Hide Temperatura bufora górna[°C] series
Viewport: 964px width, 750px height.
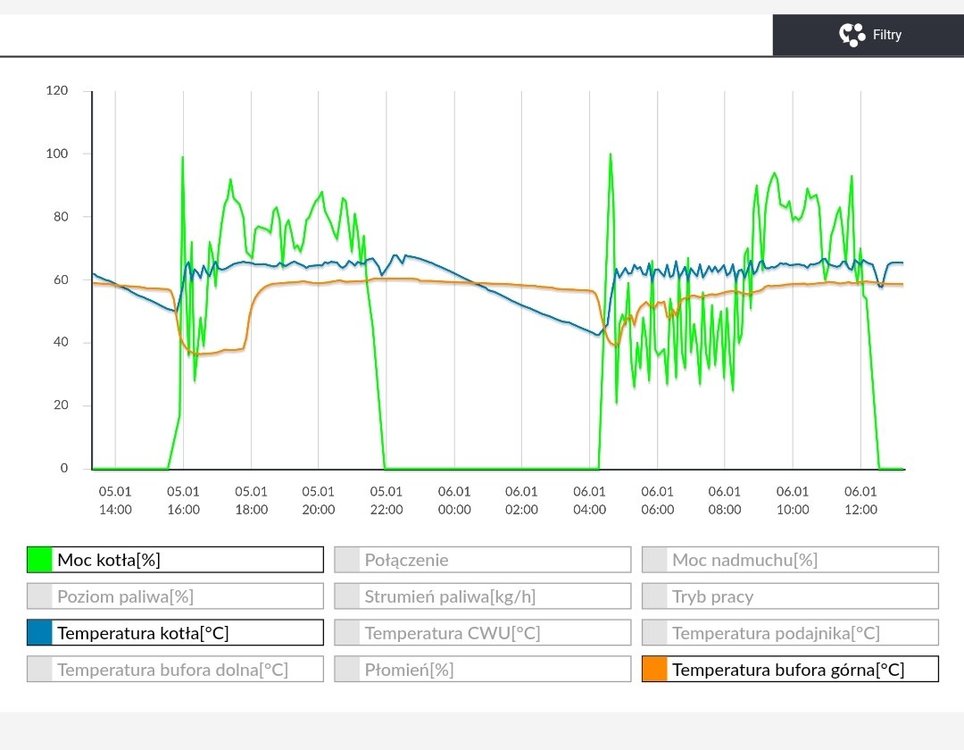790,670
